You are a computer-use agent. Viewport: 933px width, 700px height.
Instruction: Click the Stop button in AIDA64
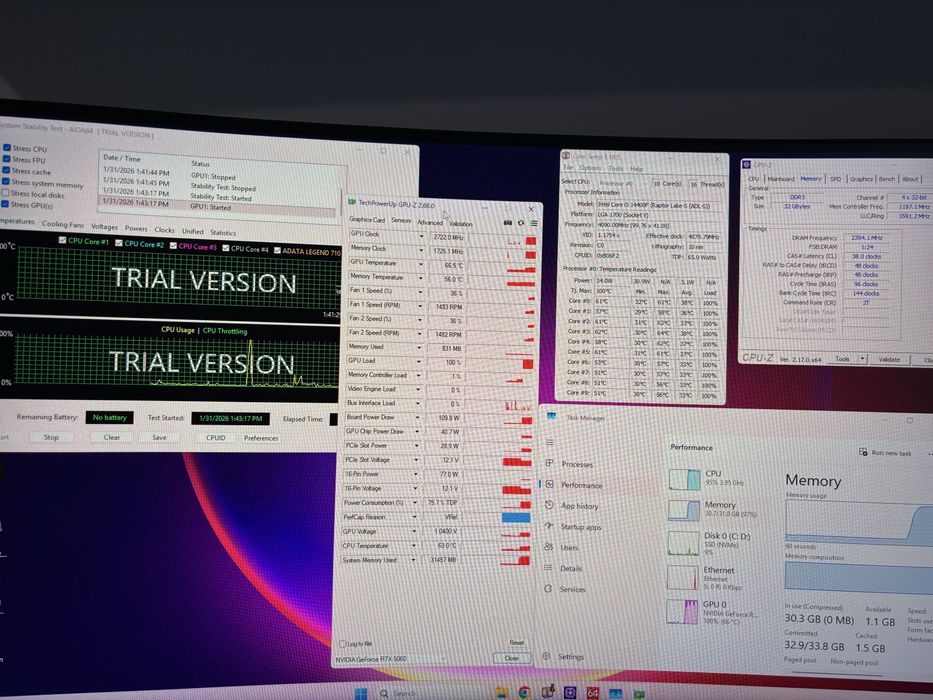[51, 437]
